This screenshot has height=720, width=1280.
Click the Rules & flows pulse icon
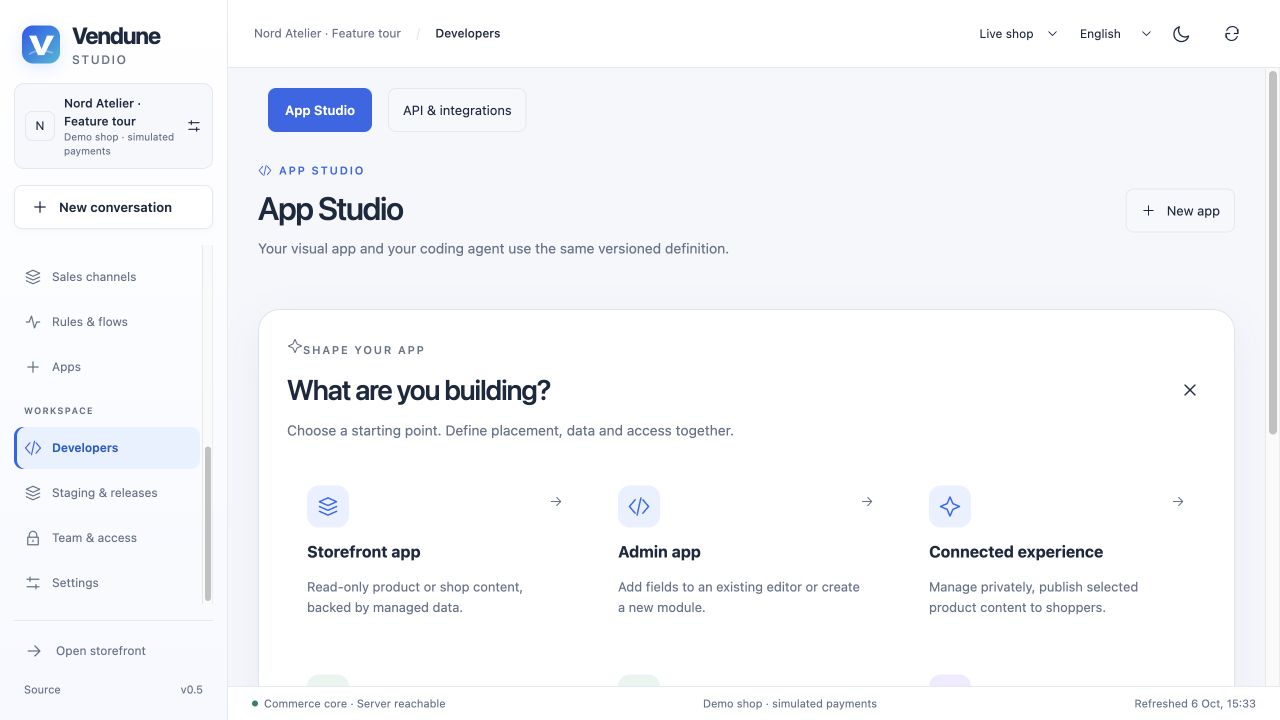click(33, 322)
